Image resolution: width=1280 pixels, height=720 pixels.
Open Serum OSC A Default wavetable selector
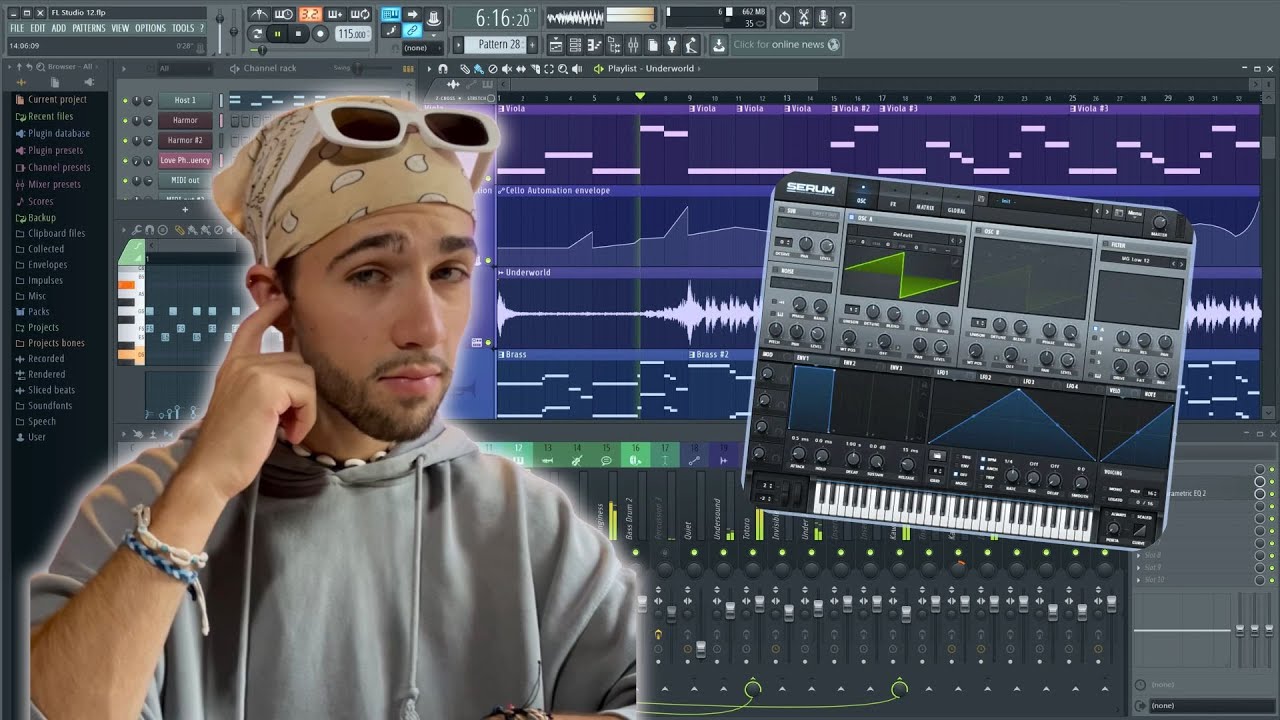click(x=903, y=234)
